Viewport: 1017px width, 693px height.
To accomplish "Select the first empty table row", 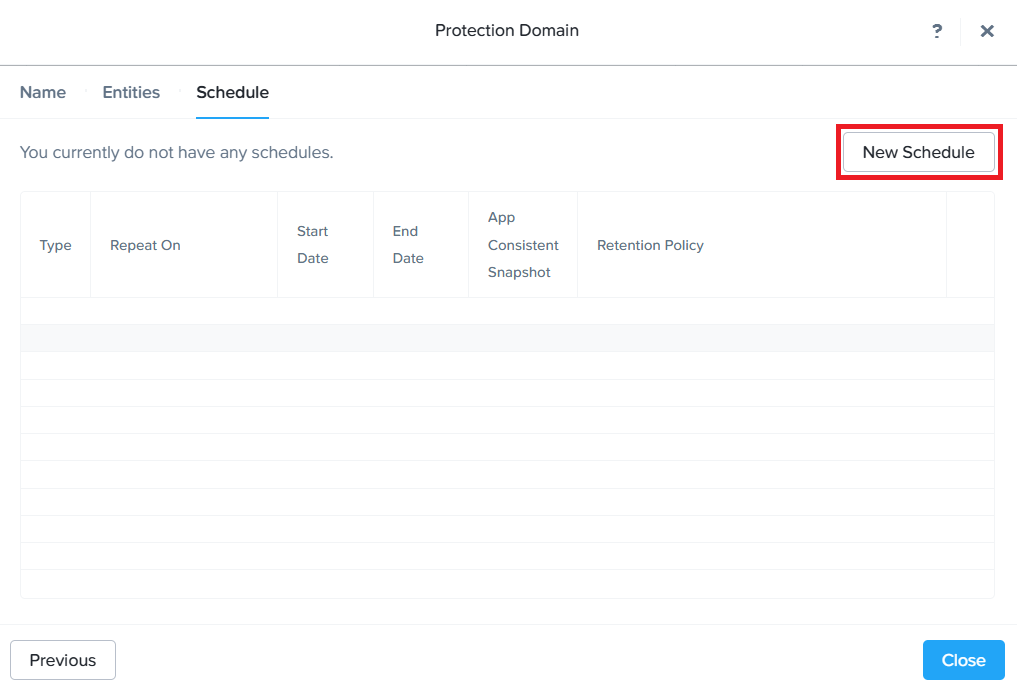I will coord(507,311).
